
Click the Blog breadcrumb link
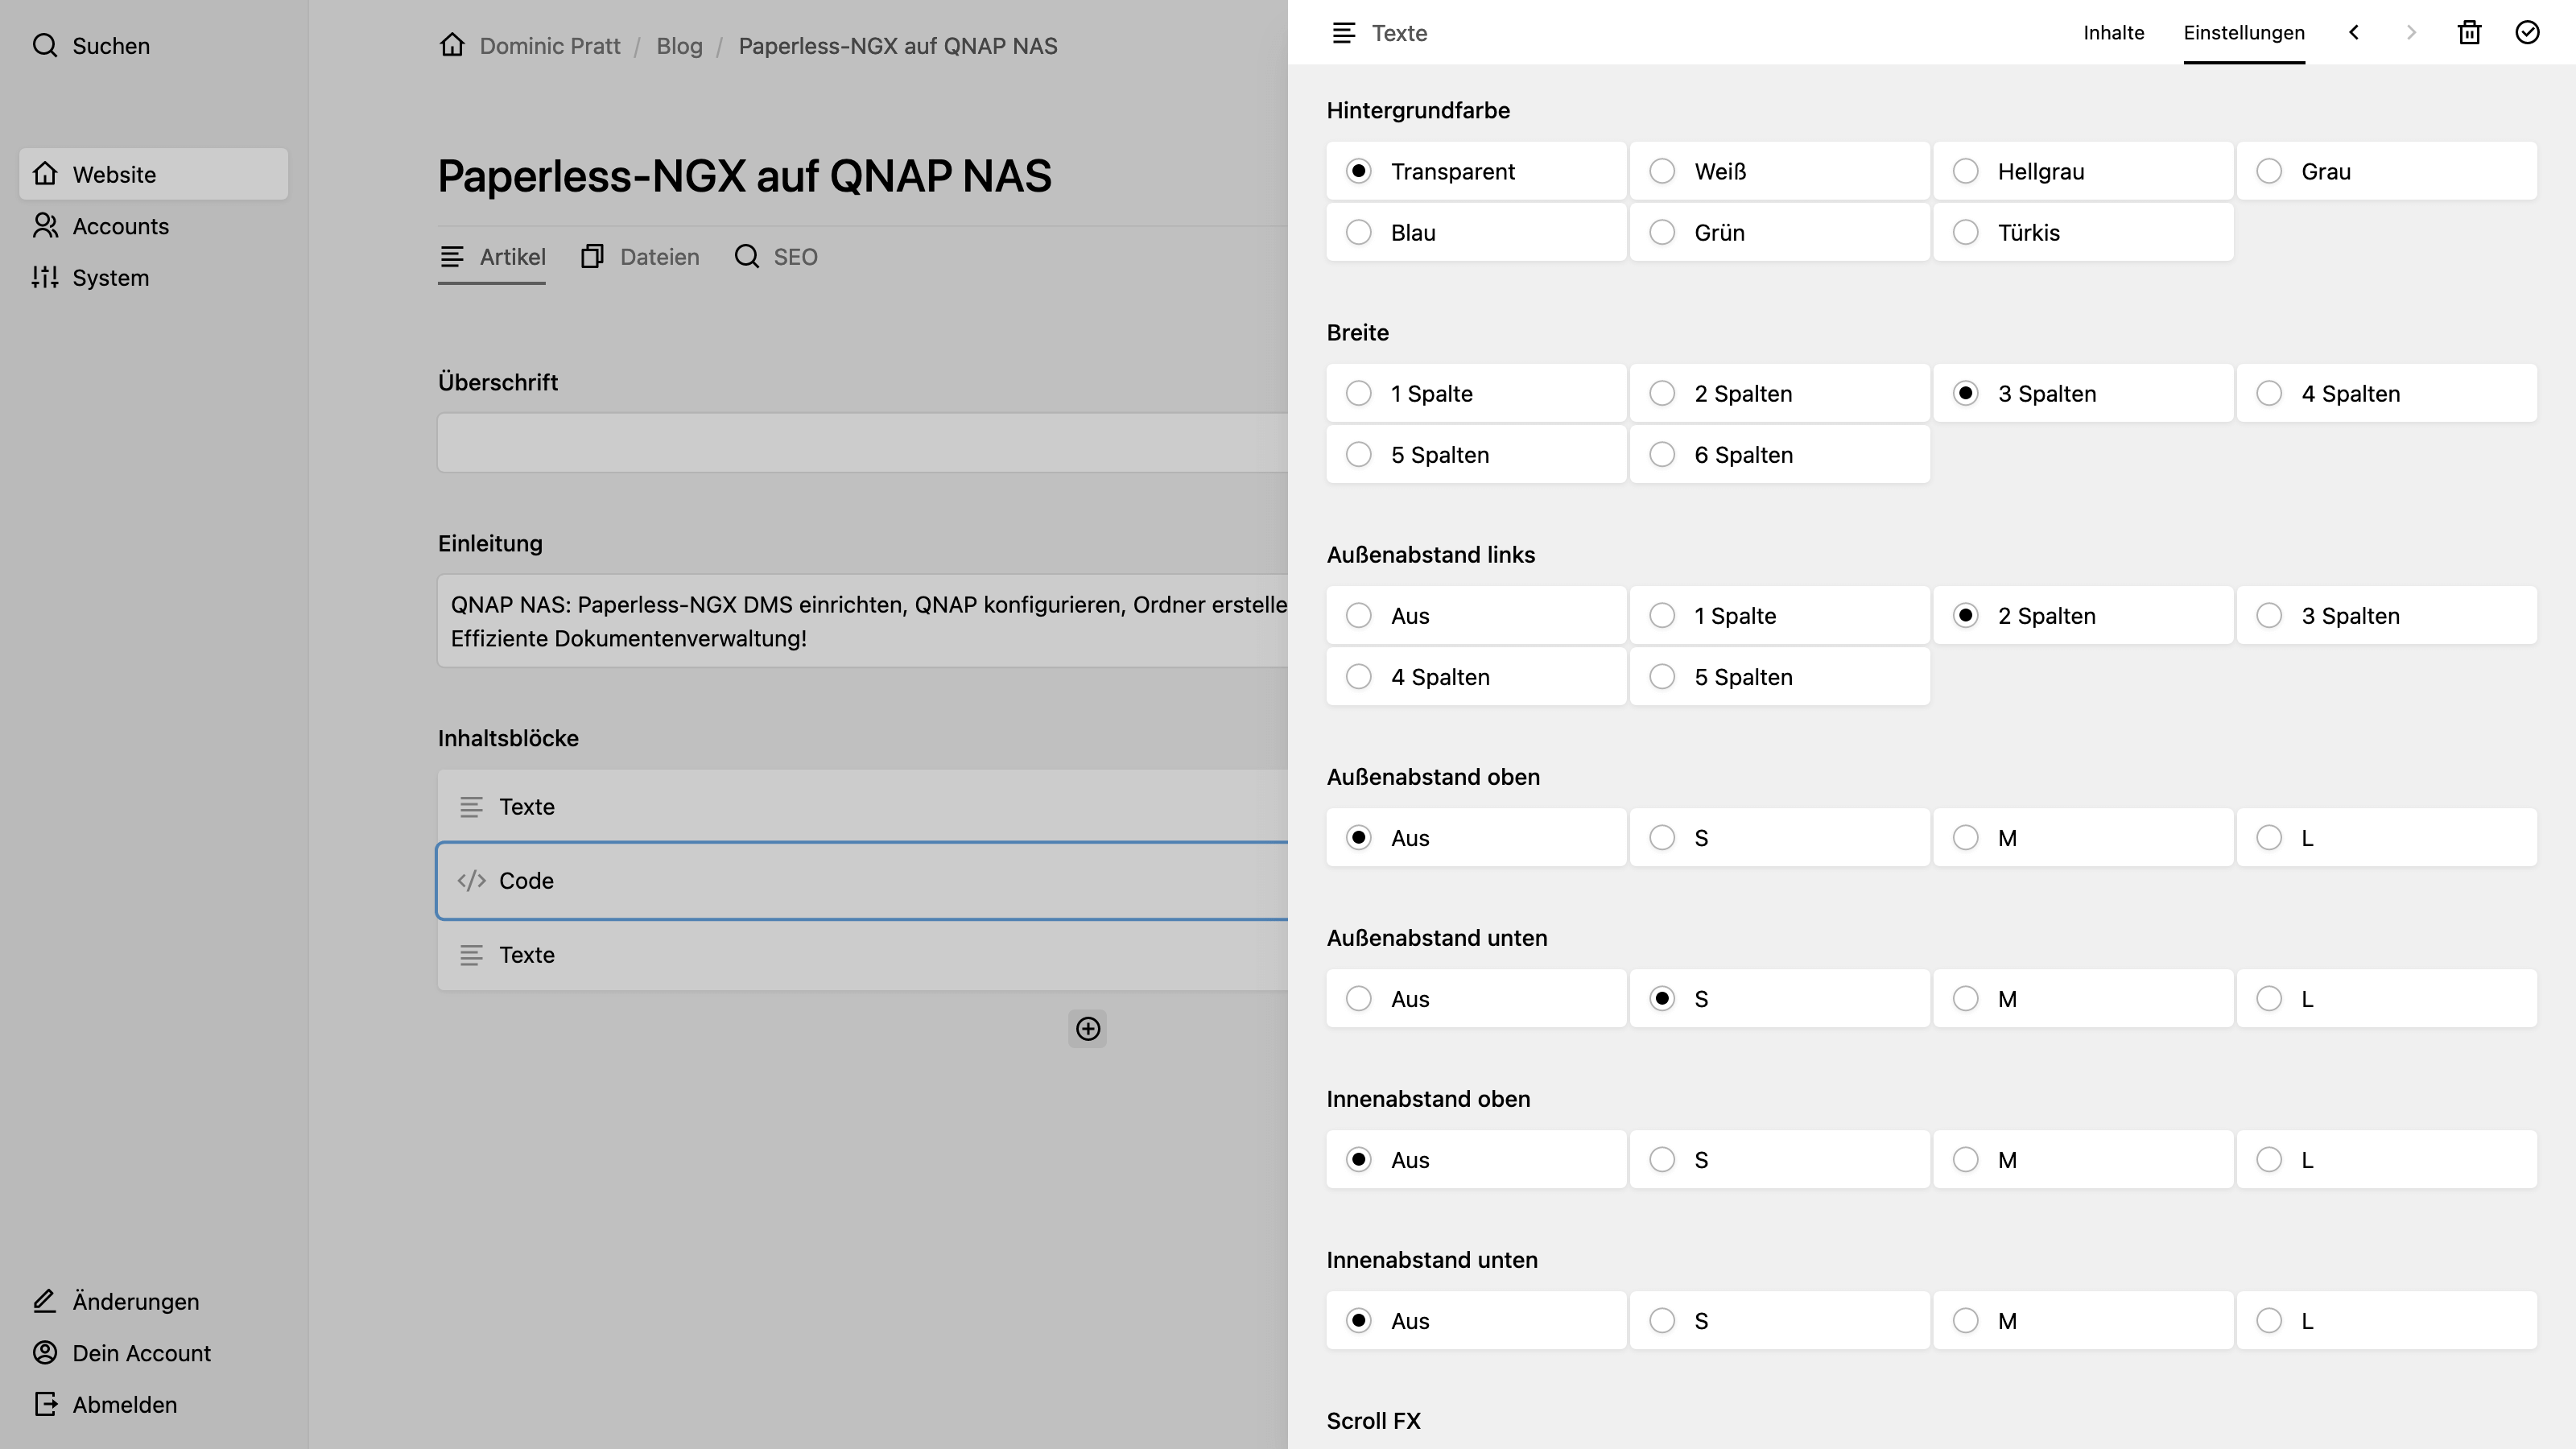[x=679, y=46]
